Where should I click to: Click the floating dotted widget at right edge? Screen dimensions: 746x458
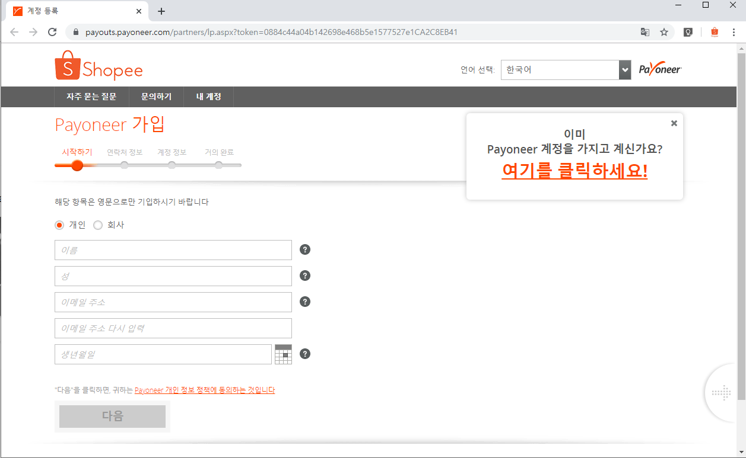pos(721,392)
